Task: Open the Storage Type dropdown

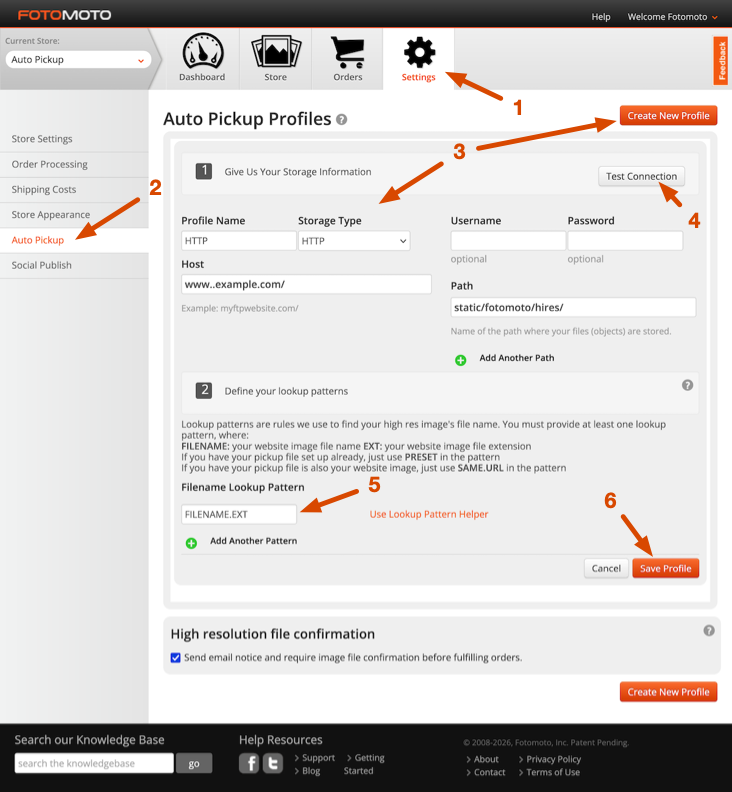Action: tap(354, 241)
